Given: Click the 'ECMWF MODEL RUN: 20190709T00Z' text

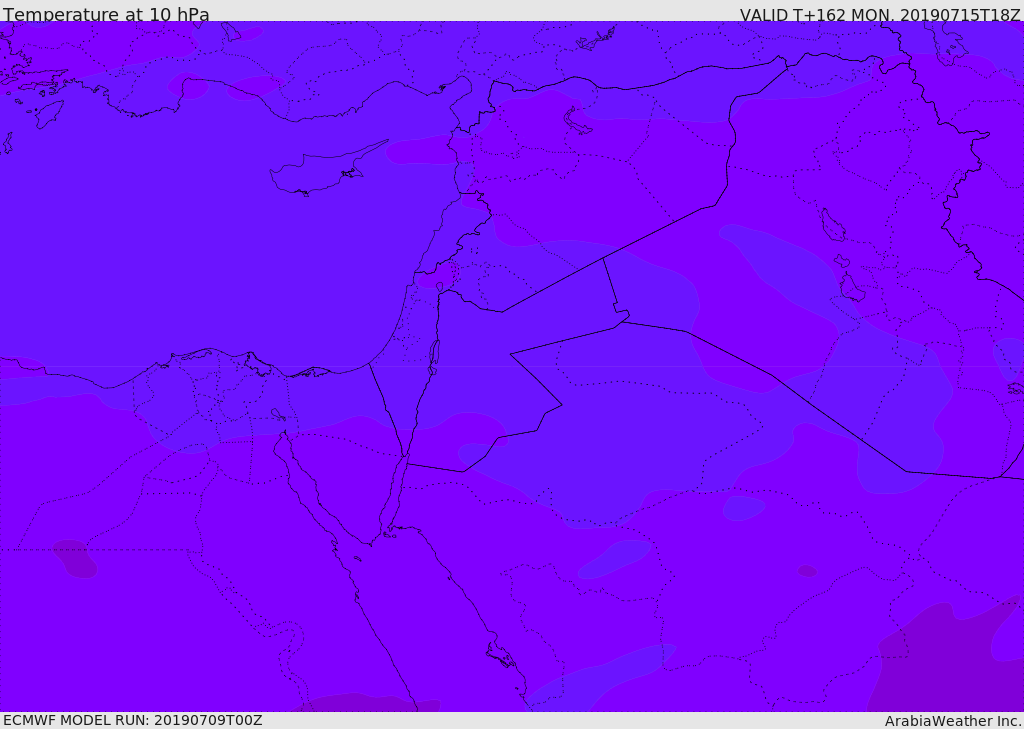Looking at the screenshot, I should 133,720.
